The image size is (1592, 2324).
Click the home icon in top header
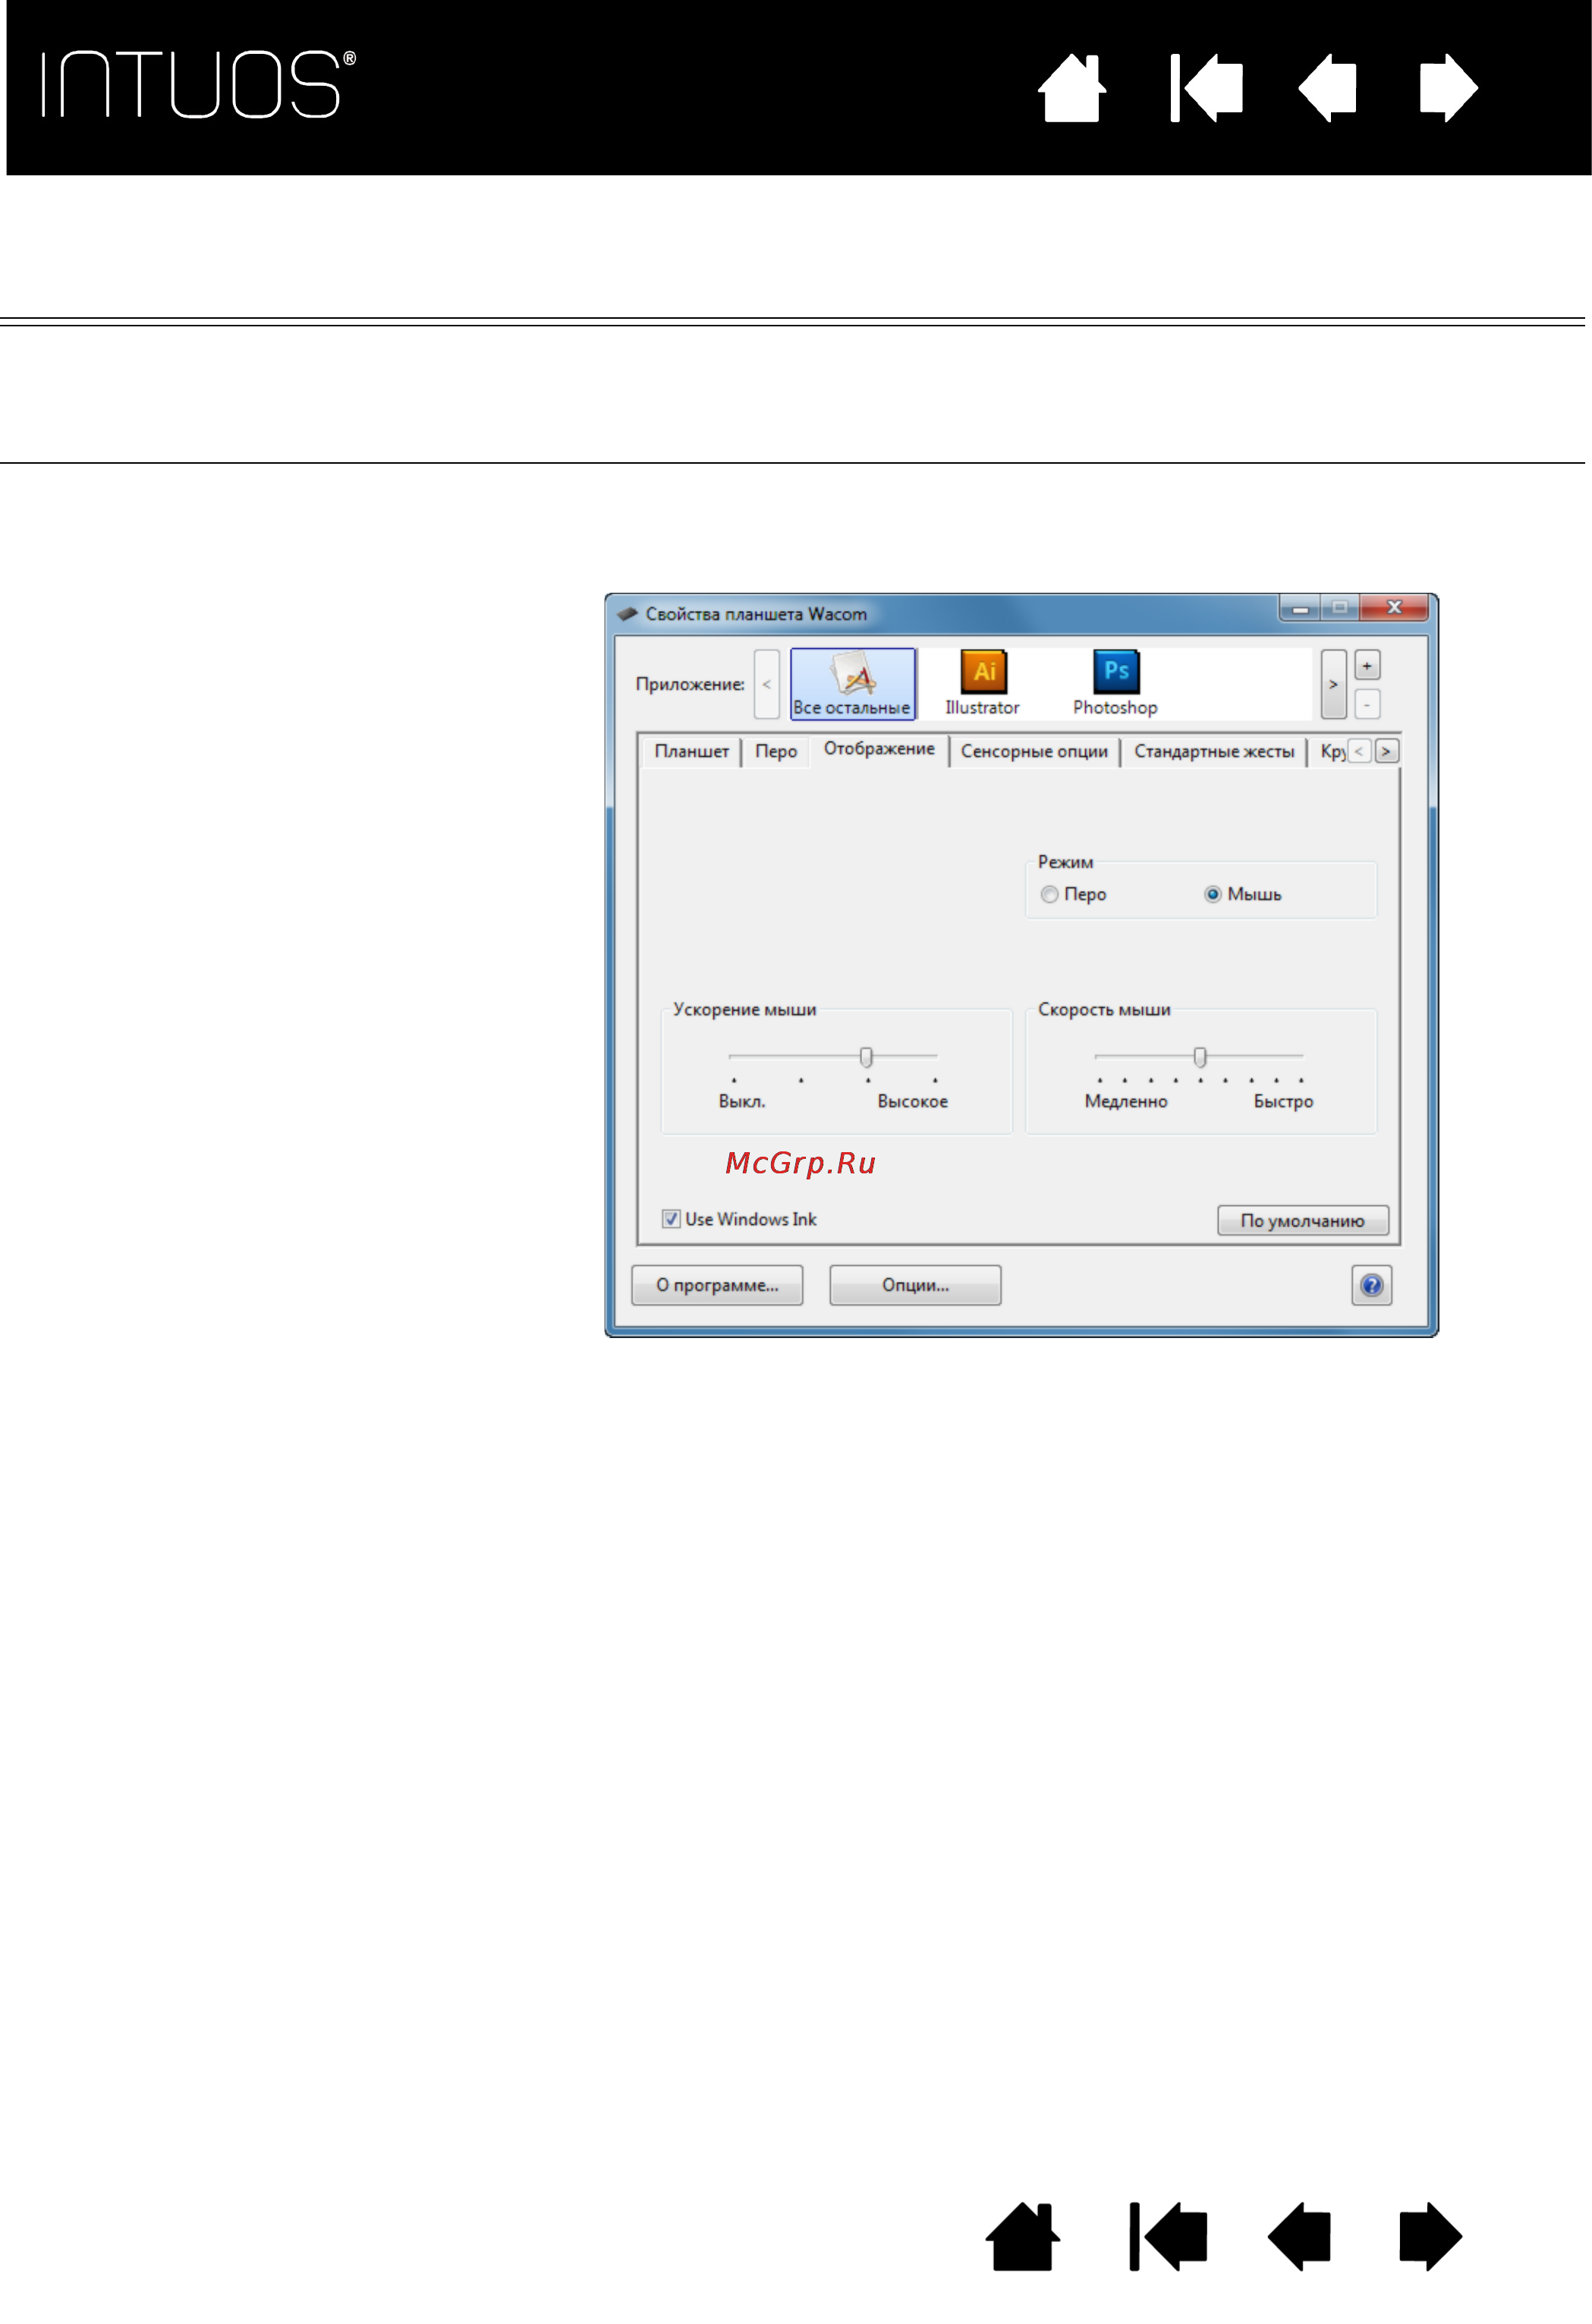1072,88
